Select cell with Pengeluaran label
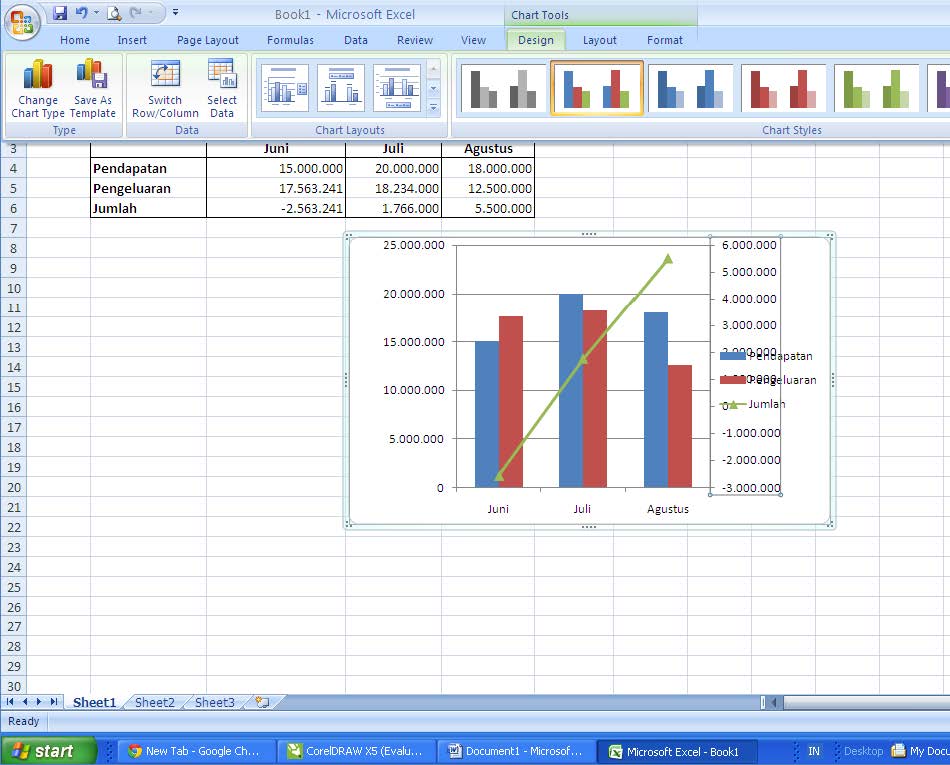 click(x=148, y=188)
